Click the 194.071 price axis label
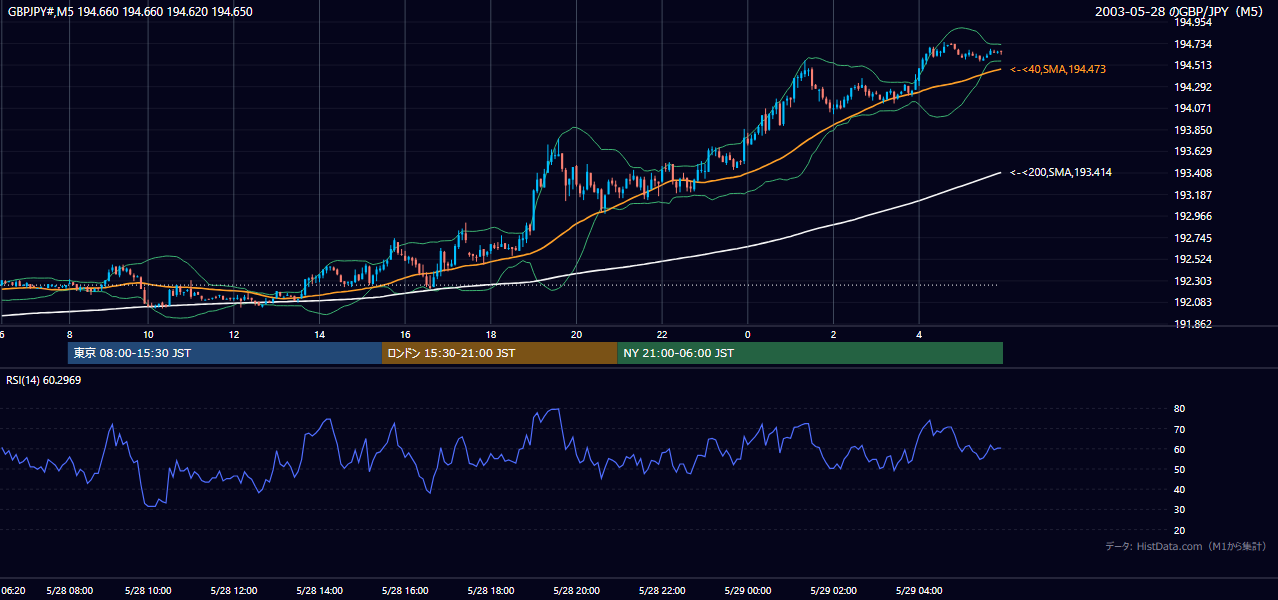Viewport: 1278px width, 600px height. 1193,108
